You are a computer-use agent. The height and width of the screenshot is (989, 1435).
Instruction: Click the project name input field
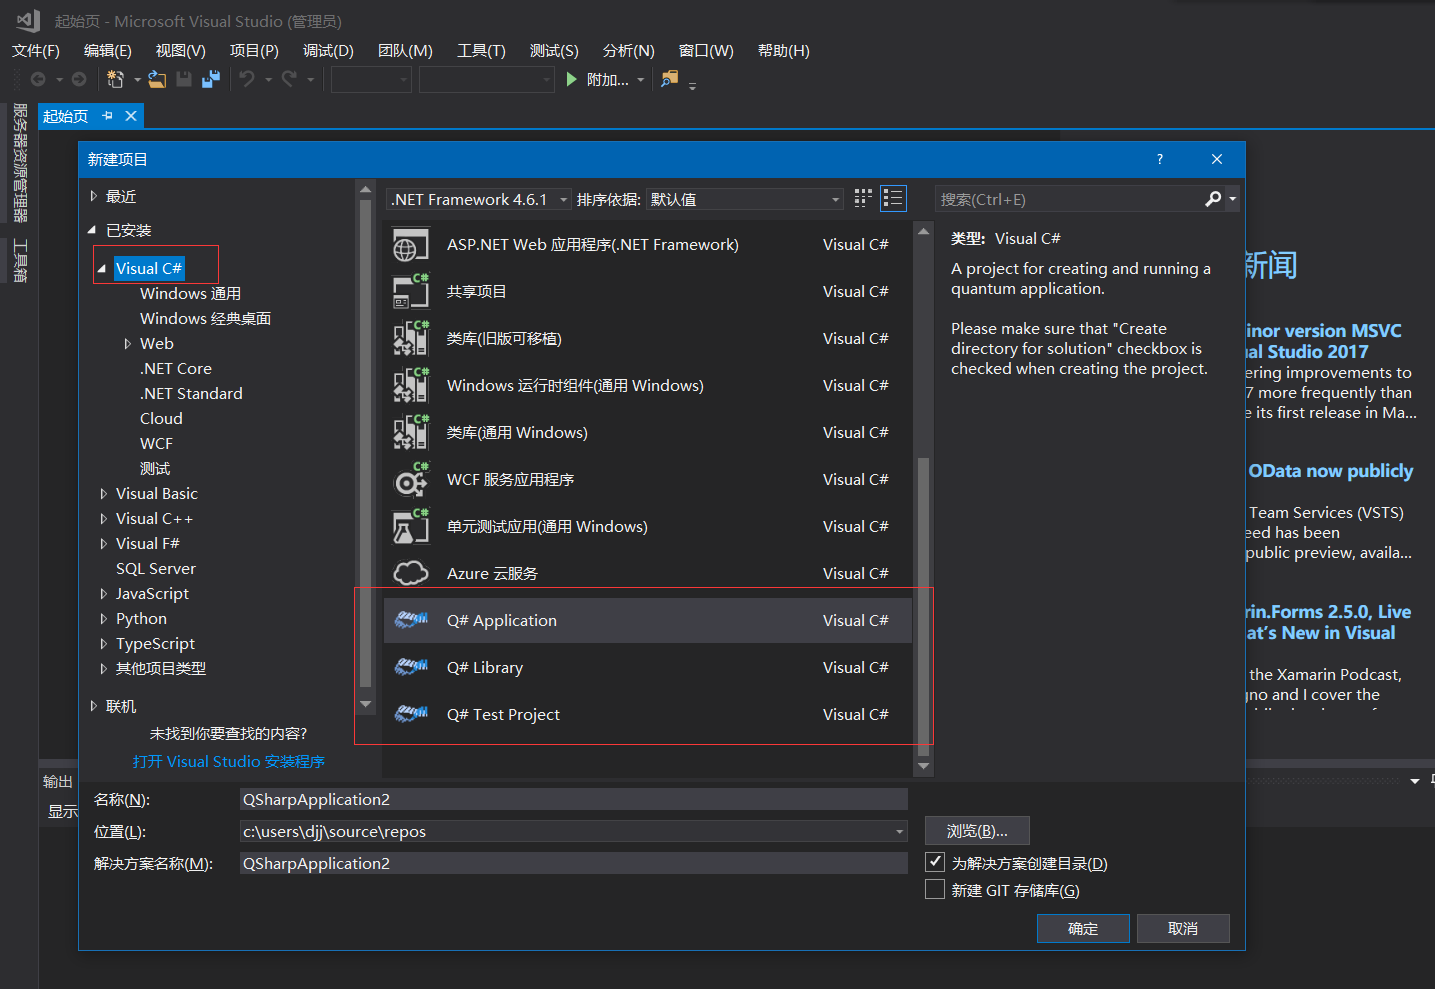tap(574, 799)
